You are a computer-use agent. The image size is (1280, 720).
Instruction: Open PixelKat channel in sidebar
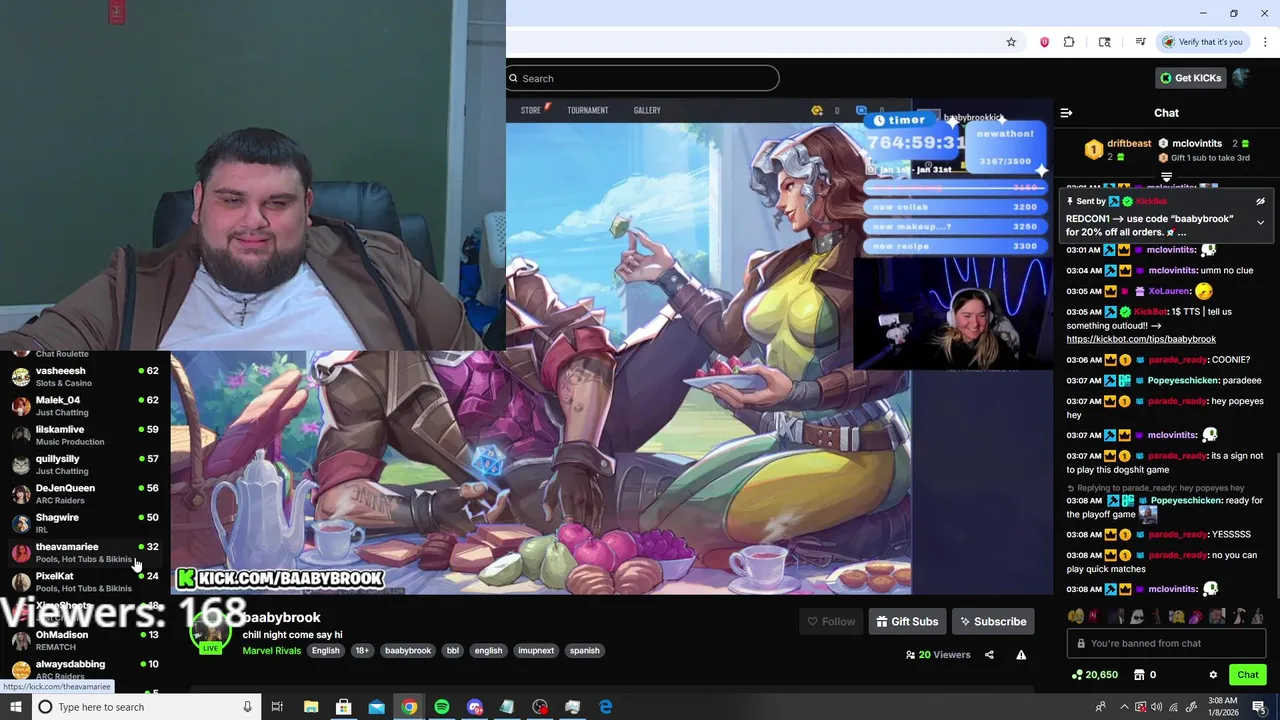pos(85,581)
